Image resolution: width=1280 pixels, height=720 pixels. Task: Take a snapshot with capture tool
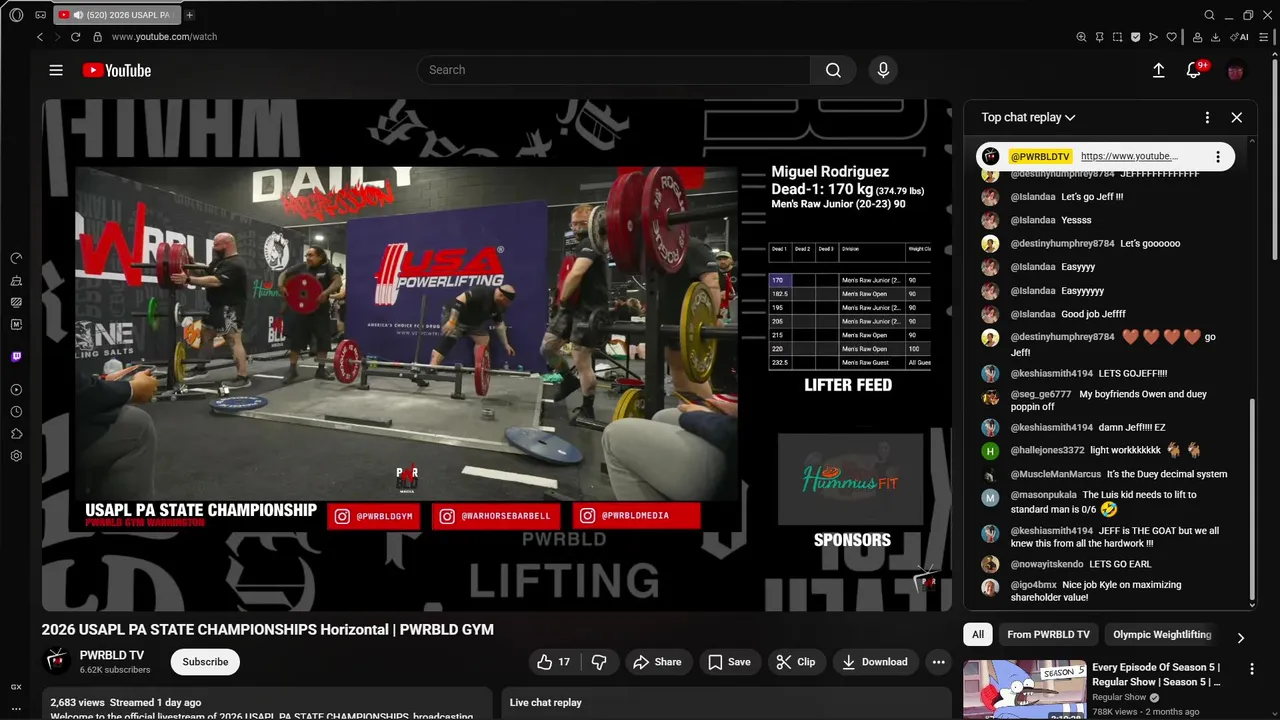pos(1117,37)
